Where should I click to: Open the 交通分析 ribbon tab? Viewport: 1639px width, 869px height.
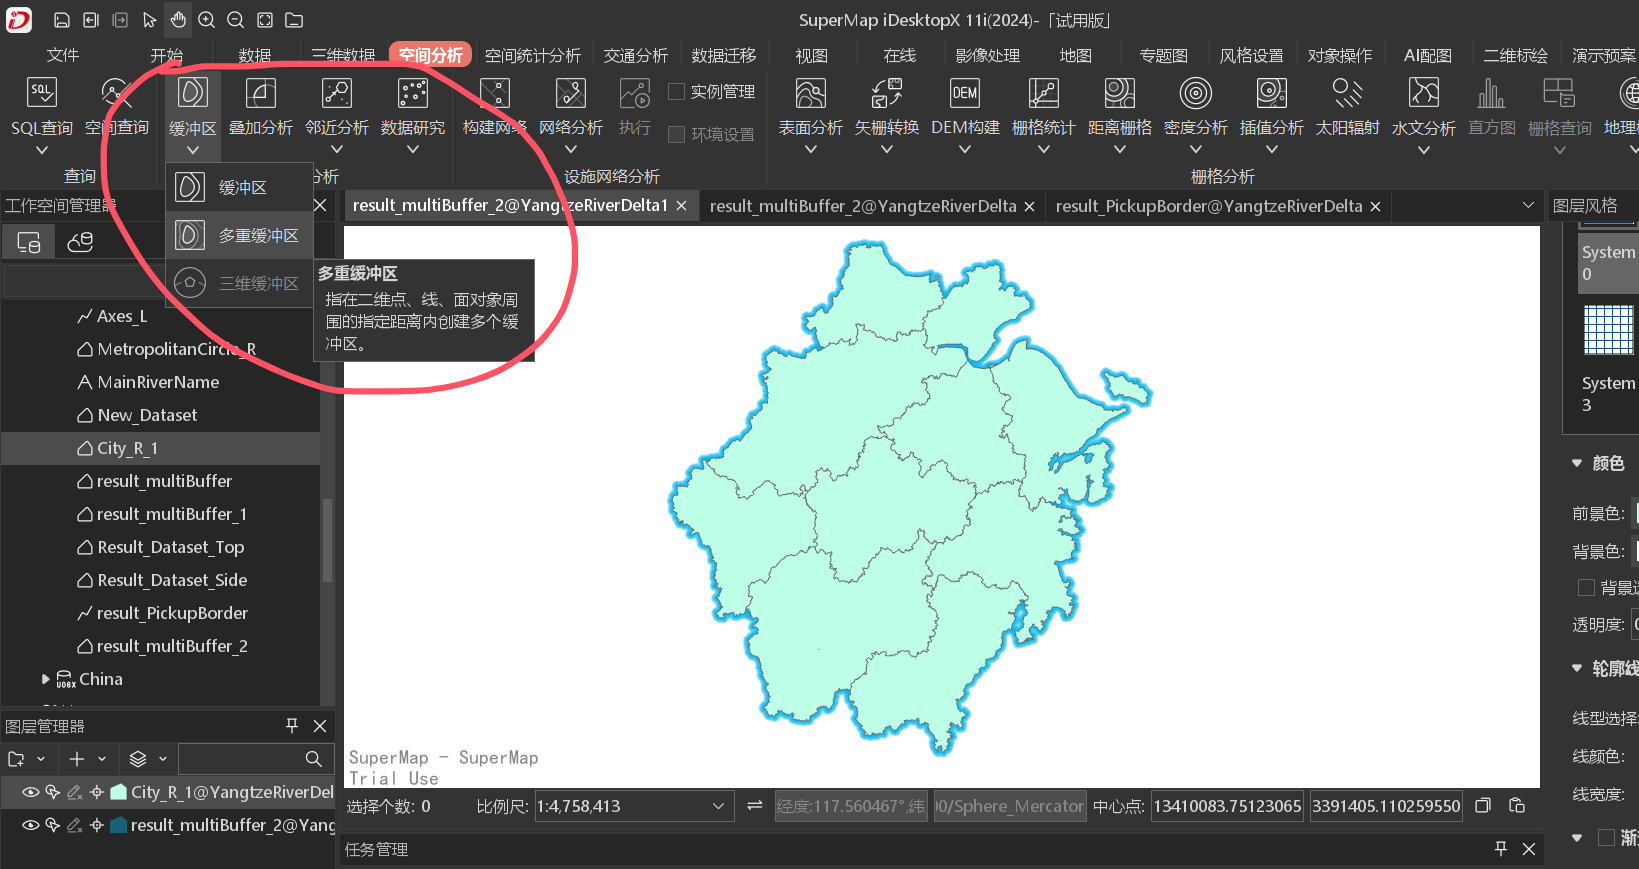636,55
